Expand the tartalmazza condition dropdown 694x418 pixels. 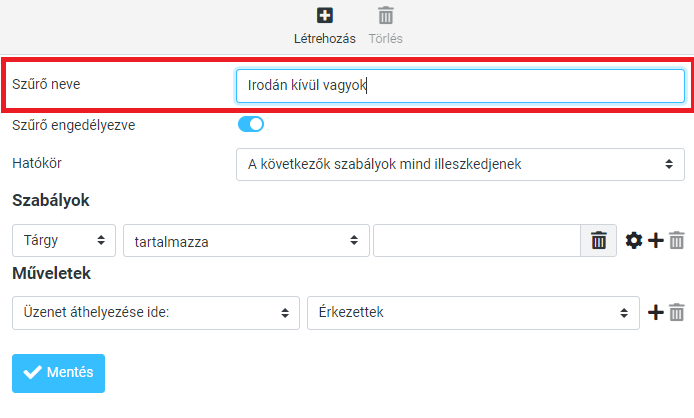point(245,240)
